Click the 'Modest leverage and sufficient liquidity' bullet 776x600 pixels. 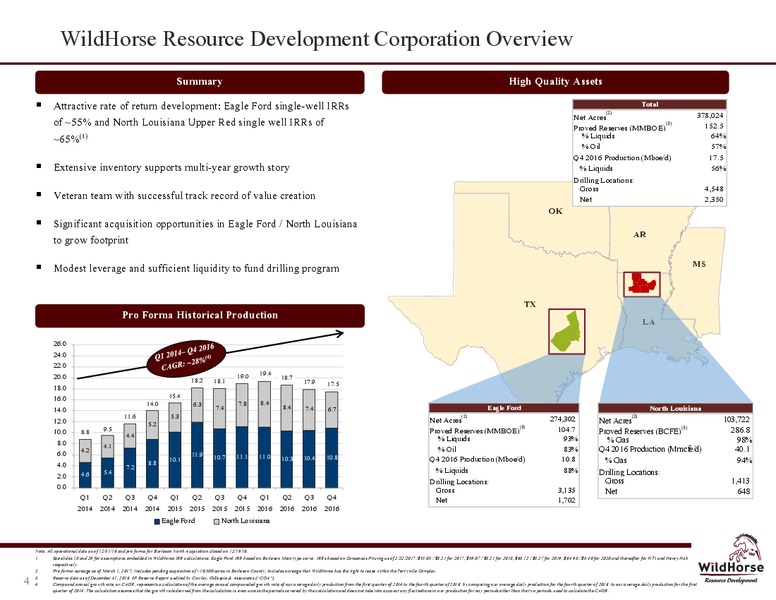pos(196,268)
